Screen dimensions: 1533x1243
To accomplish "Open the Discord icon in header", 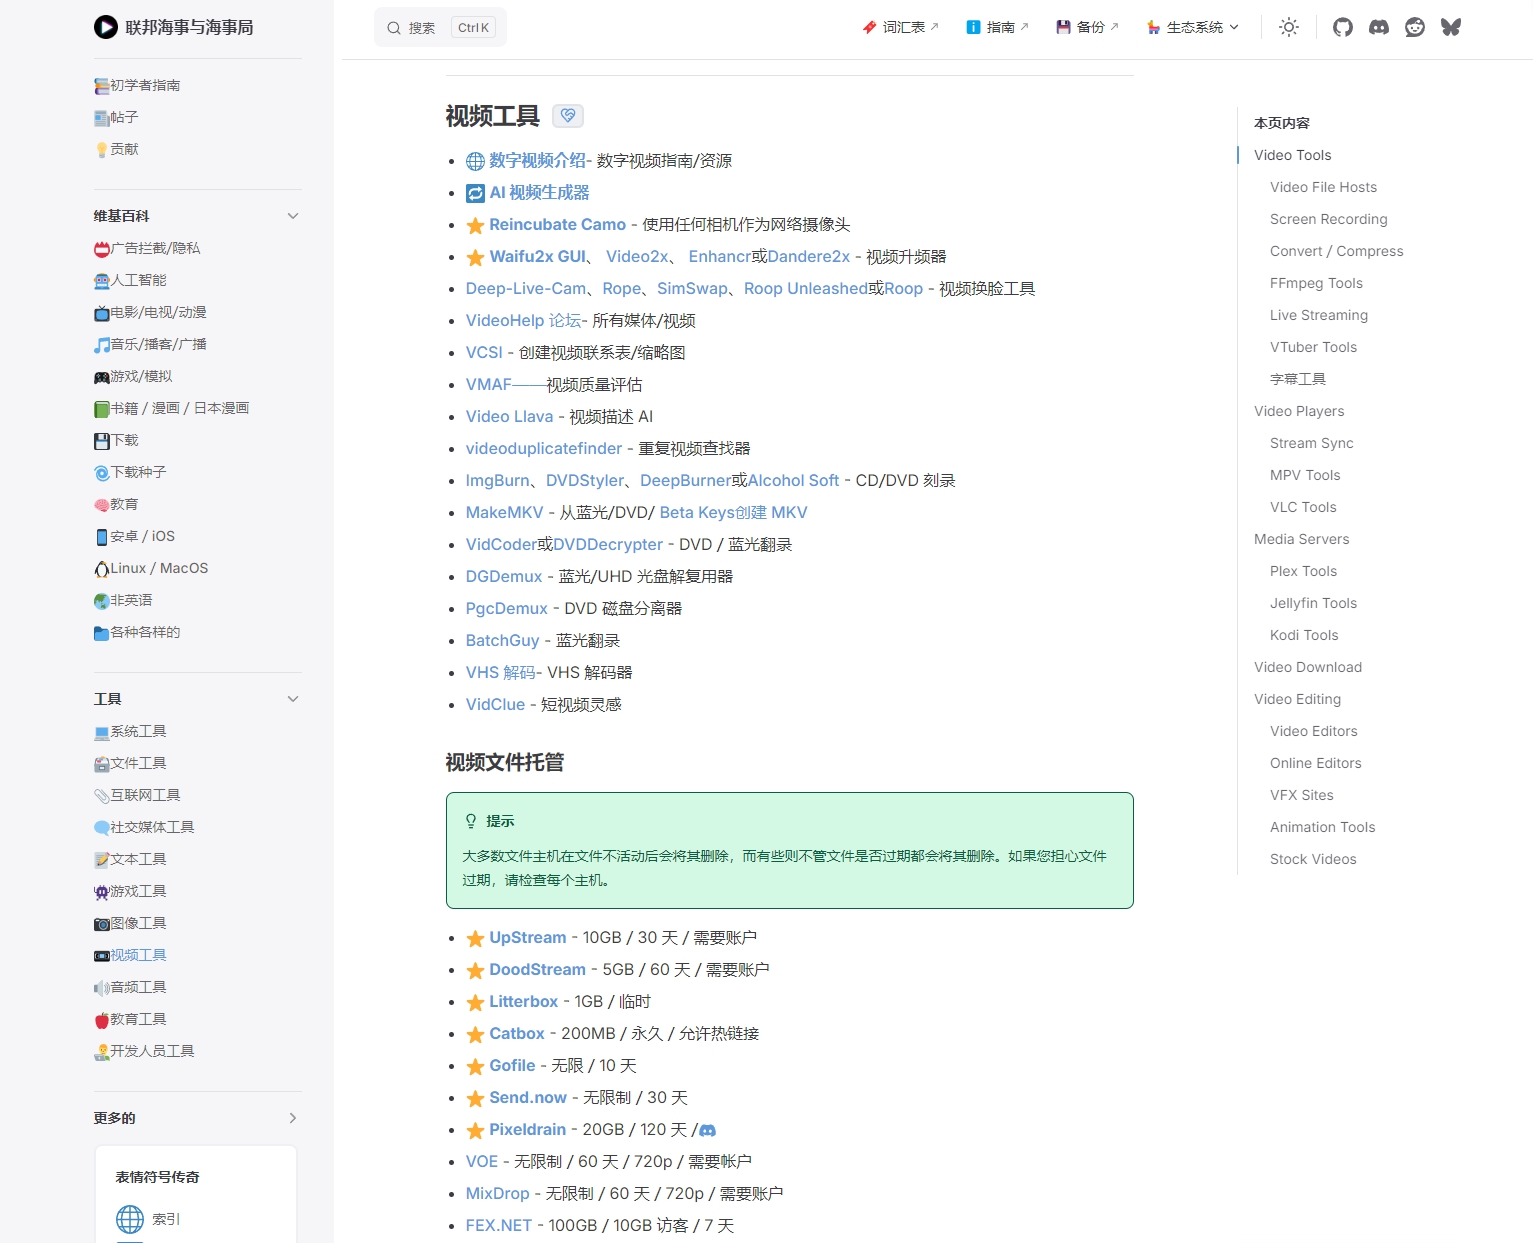I will click(x=1379, y=27).
